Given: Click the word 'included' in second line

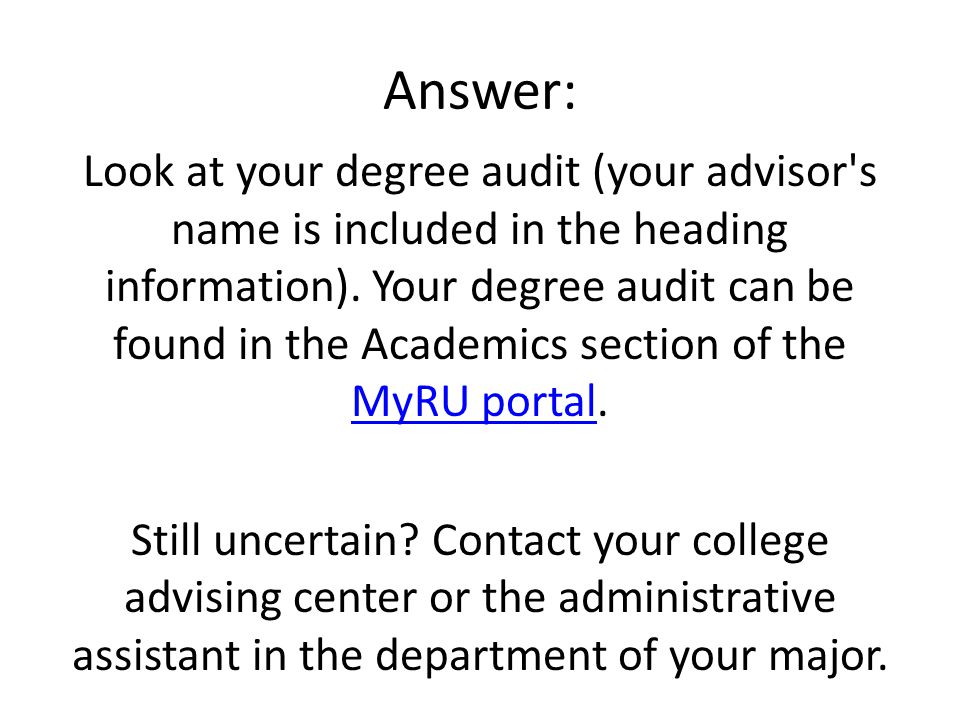Looking at the screenshot, I should [415, 229].
